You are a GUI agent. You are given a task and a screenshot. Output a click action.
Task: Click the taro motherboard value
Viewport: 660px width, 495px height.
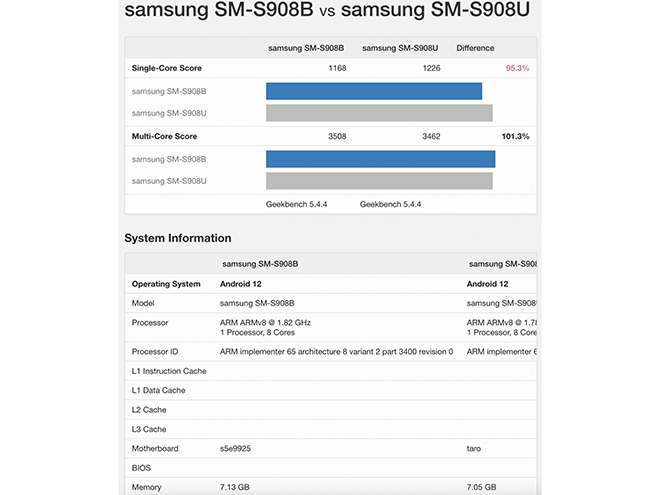click(476, 449)
